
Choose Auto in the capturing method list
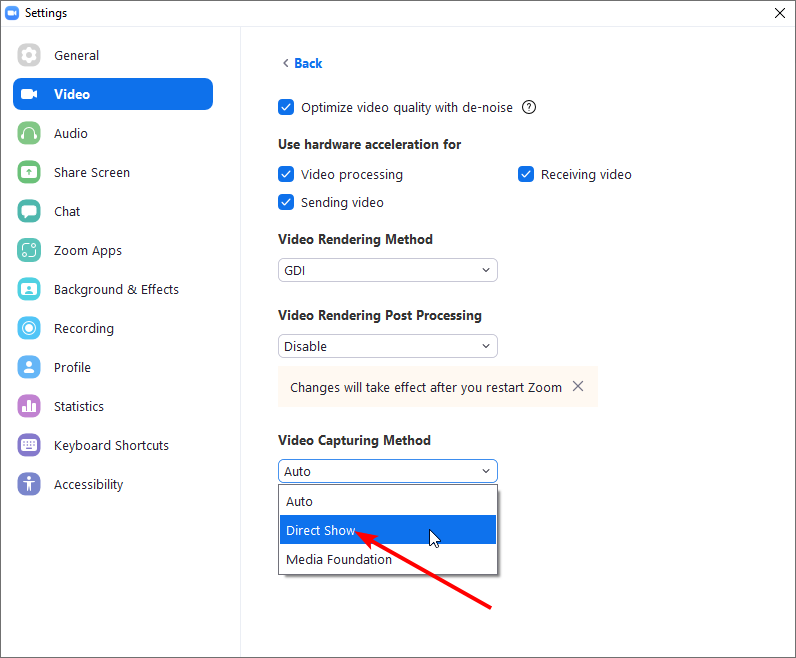388,501
